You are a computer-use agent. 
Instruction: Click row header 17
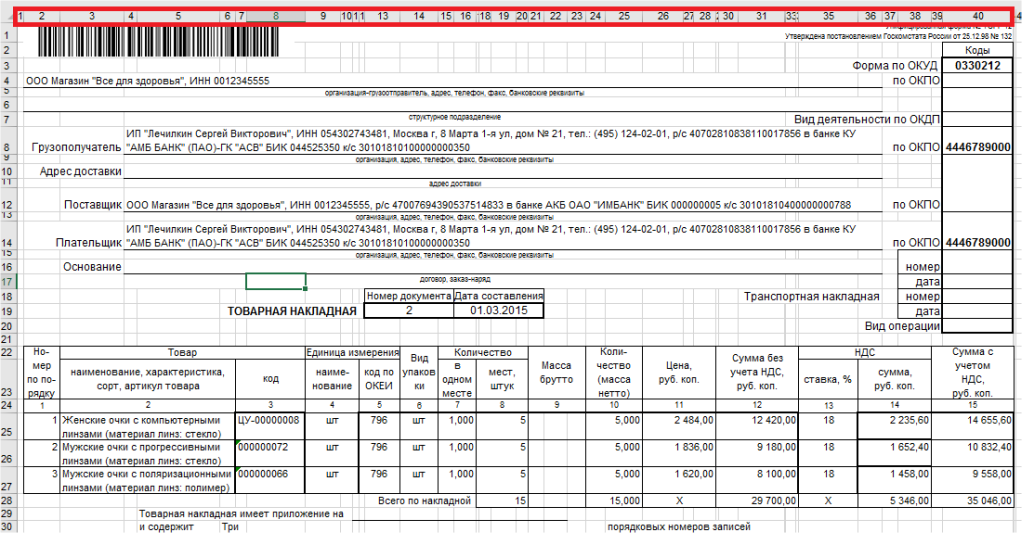[x=7, y=281]
